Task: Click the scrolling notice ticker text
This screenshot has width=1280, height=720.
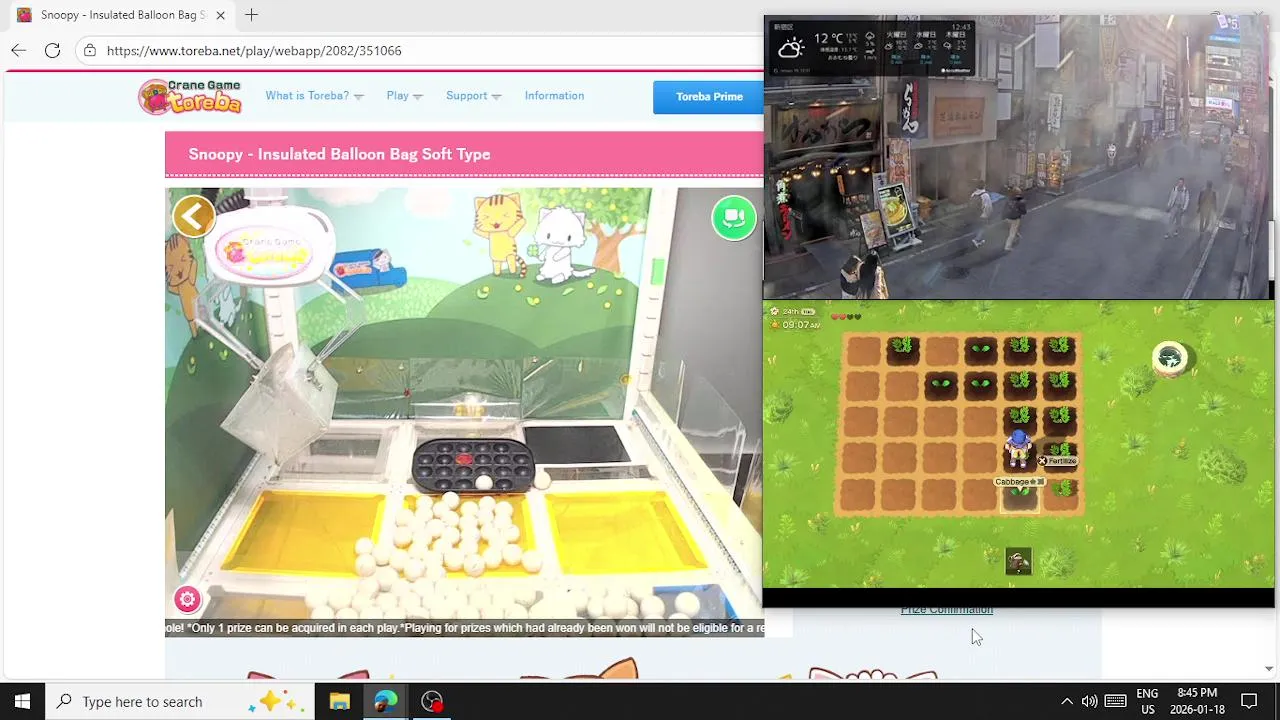Action: (x=464, y=628)
